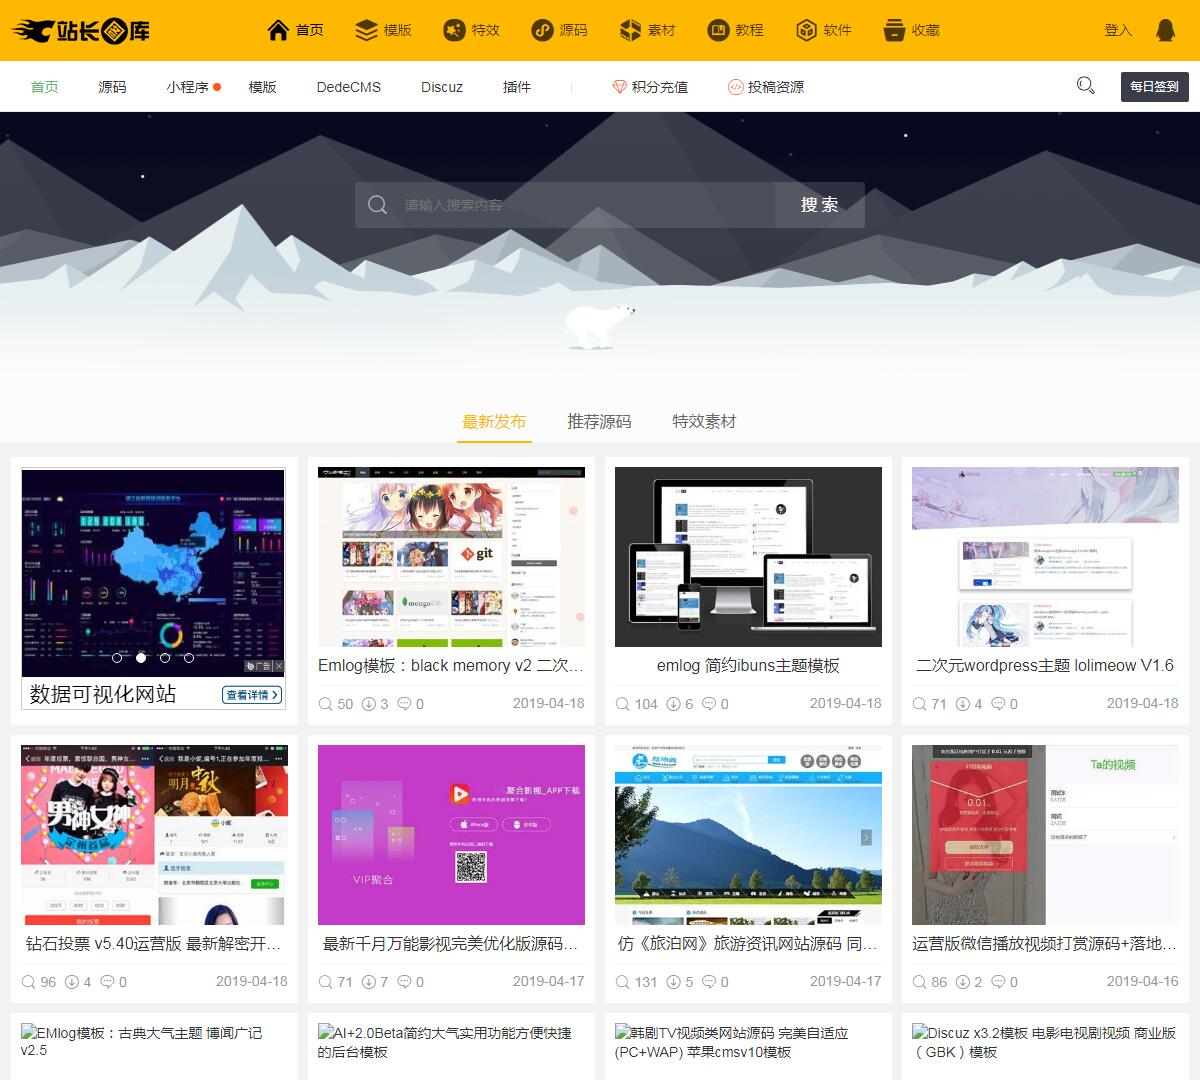Click magnifier icon inside hero search box
The image size is (1200, 1080).
coord(377,205)
